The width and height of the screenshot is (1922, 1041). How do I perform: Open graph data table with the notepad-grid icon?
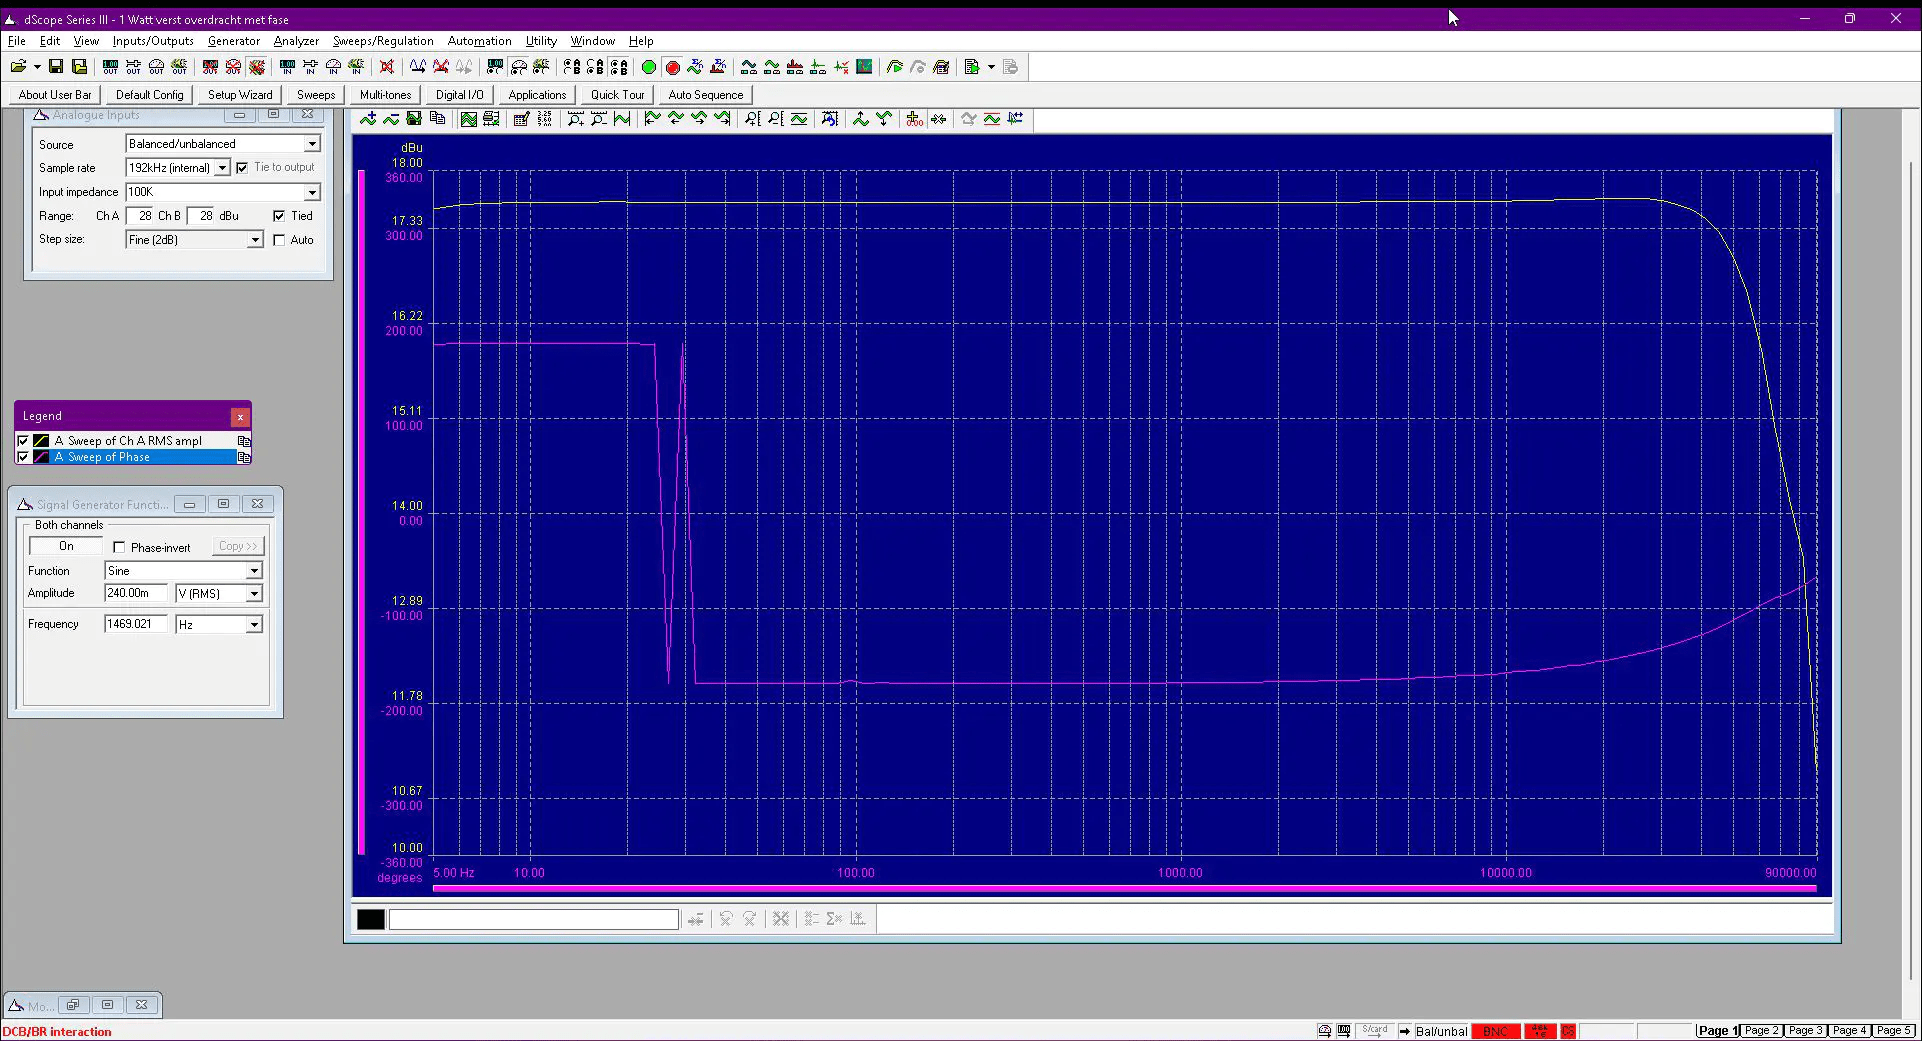(x=521, y=119)
